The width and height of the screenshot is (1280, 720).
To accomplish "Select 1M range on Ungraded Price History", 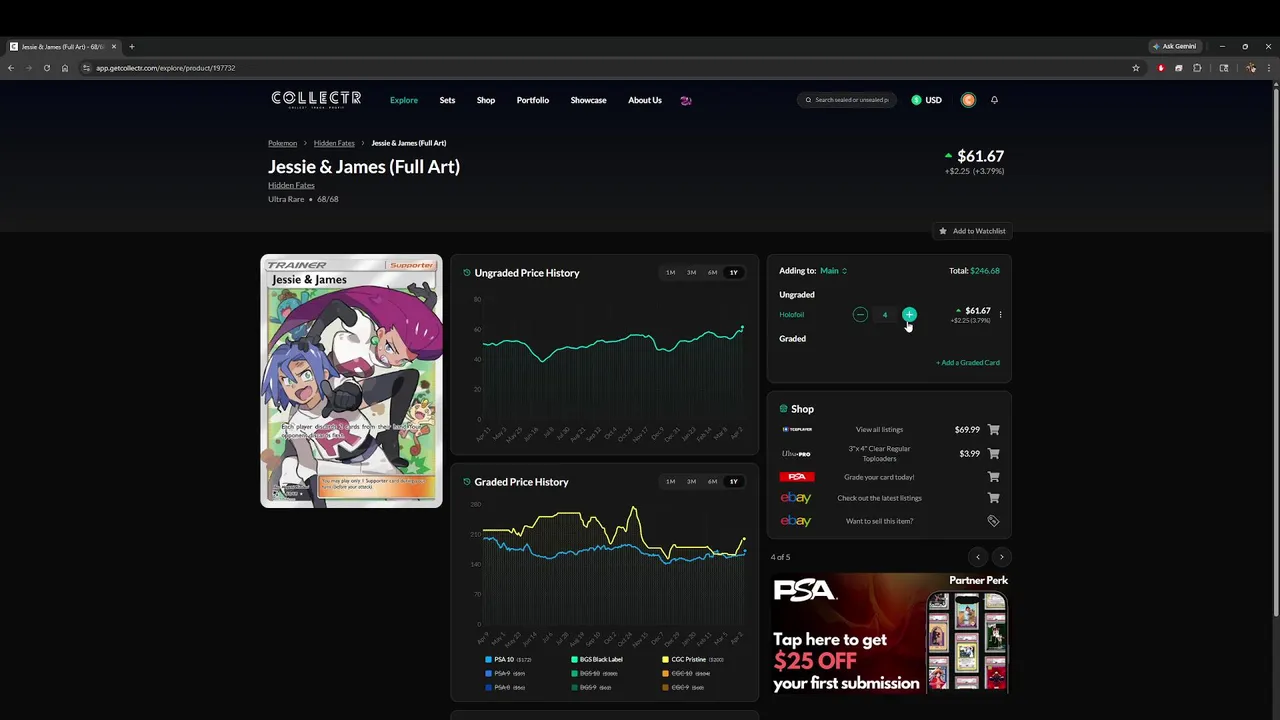I will 670,272.
